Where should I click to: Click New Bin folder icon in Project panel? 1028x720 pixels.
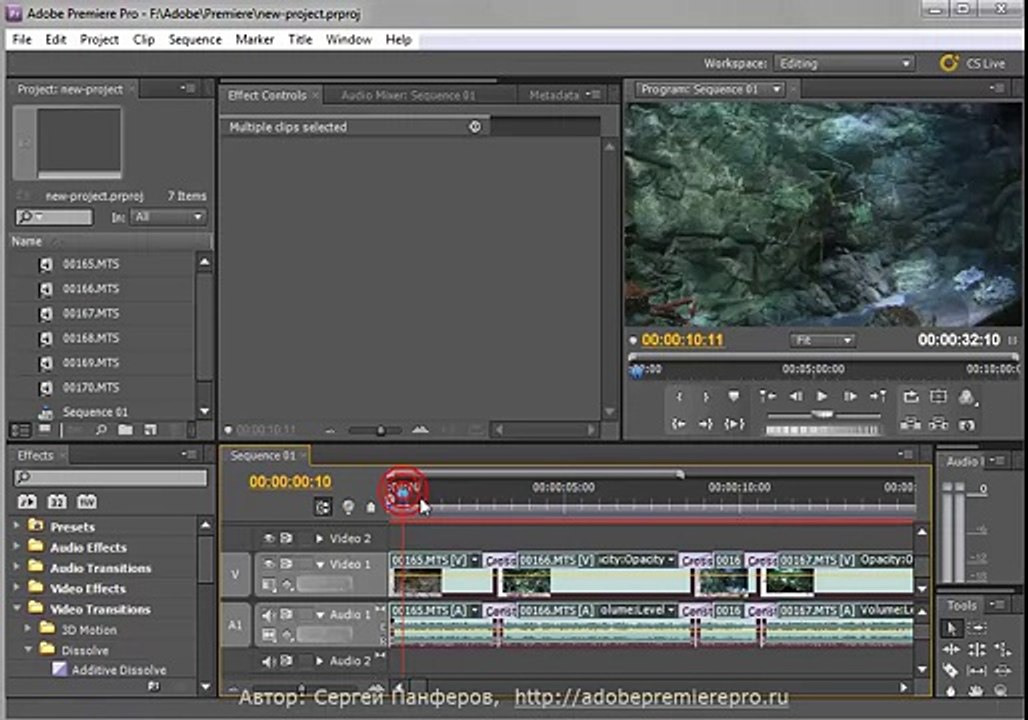[125, 430]
